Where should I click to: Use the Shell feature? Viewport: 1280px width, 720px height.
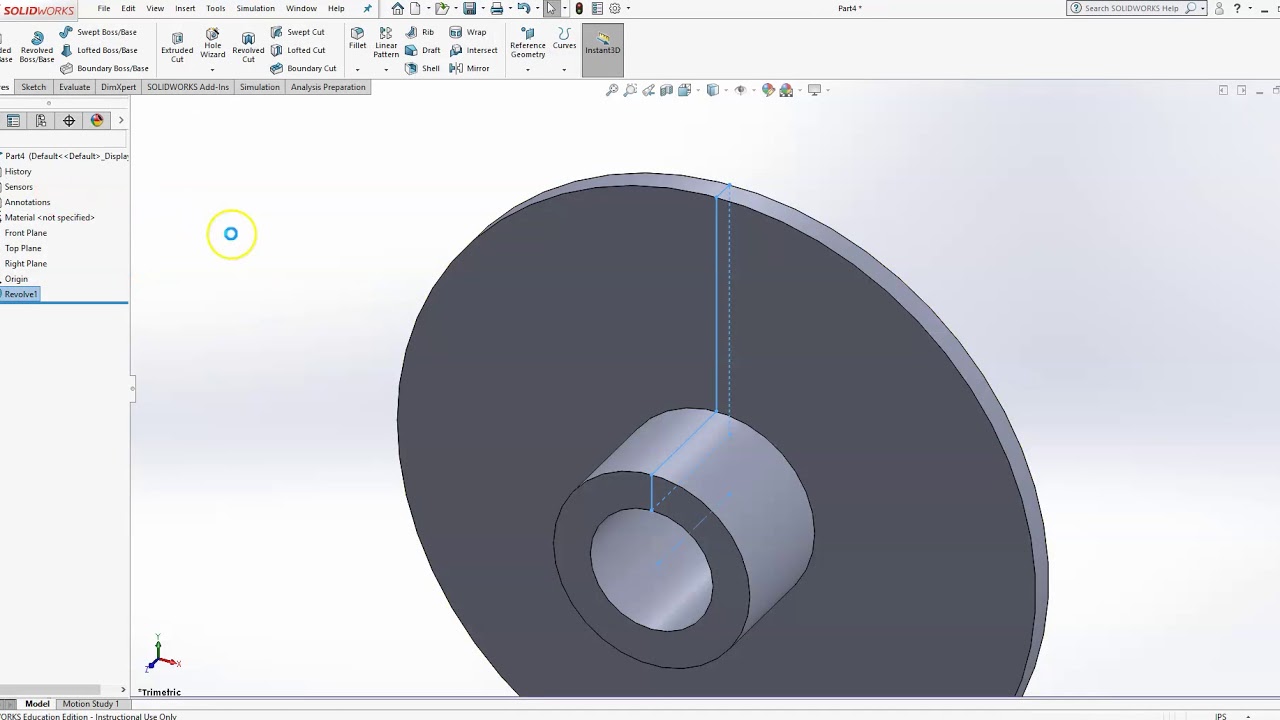422,68
